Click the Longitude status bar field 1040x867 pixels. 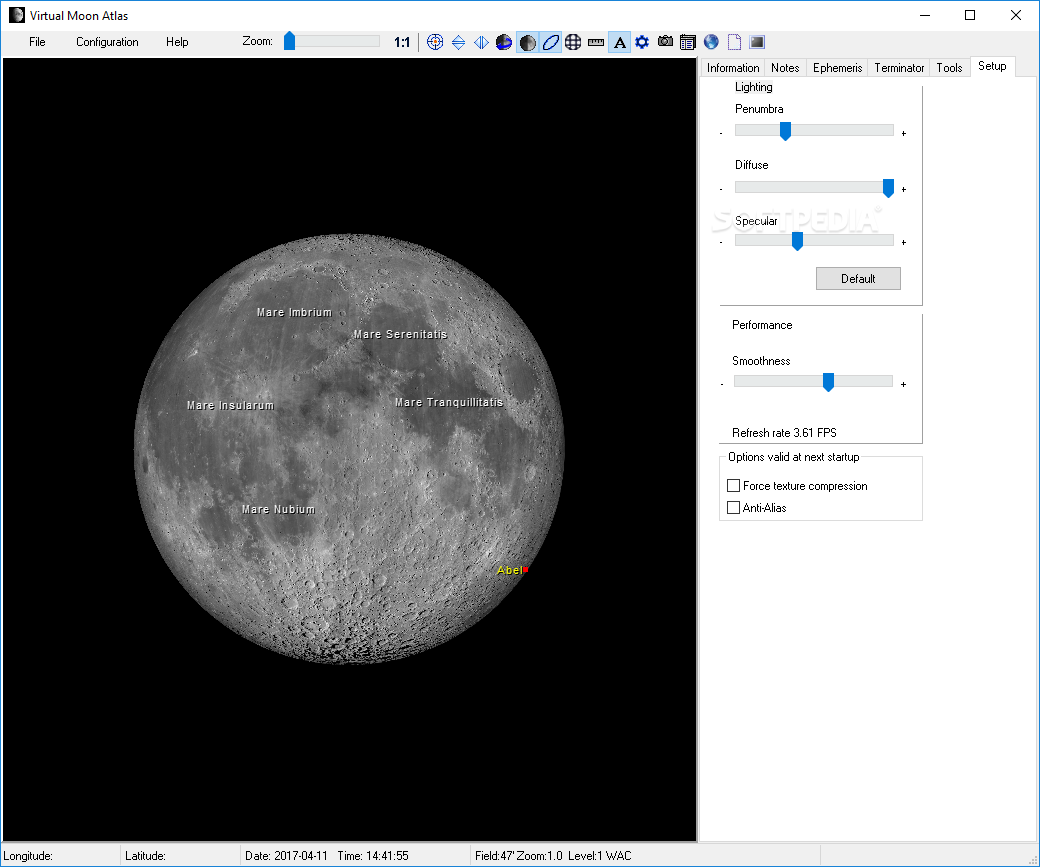(x=60, y=856)
